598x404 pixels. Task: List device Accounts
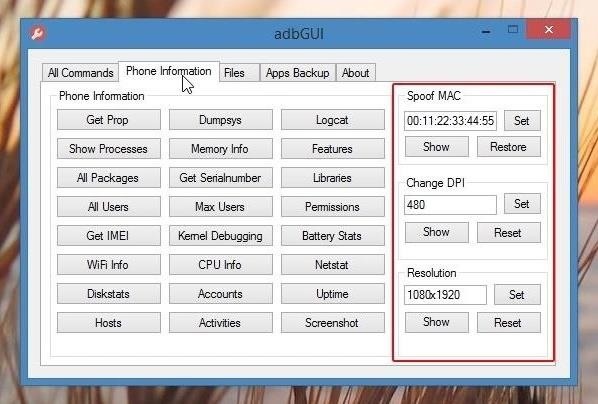point(220,294)
